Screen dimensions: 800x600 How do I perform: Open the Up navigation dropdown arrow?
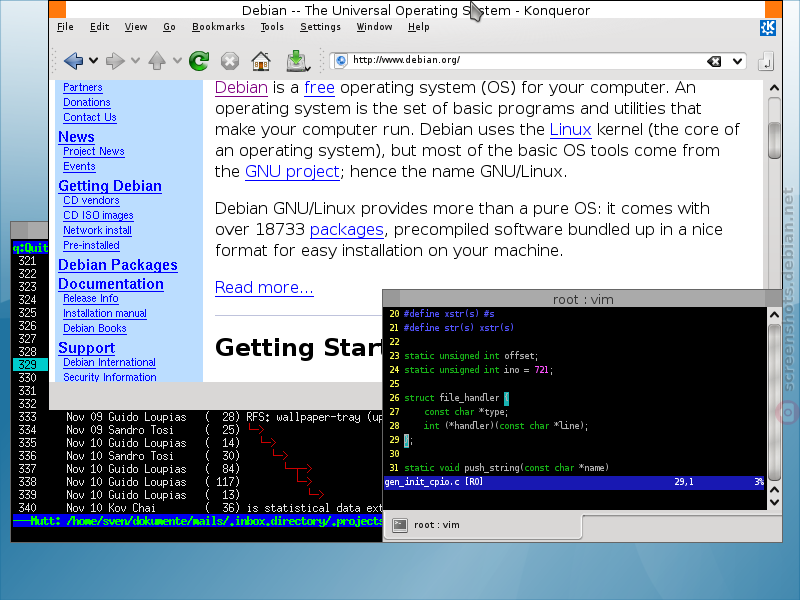click(x=177, y=61)
